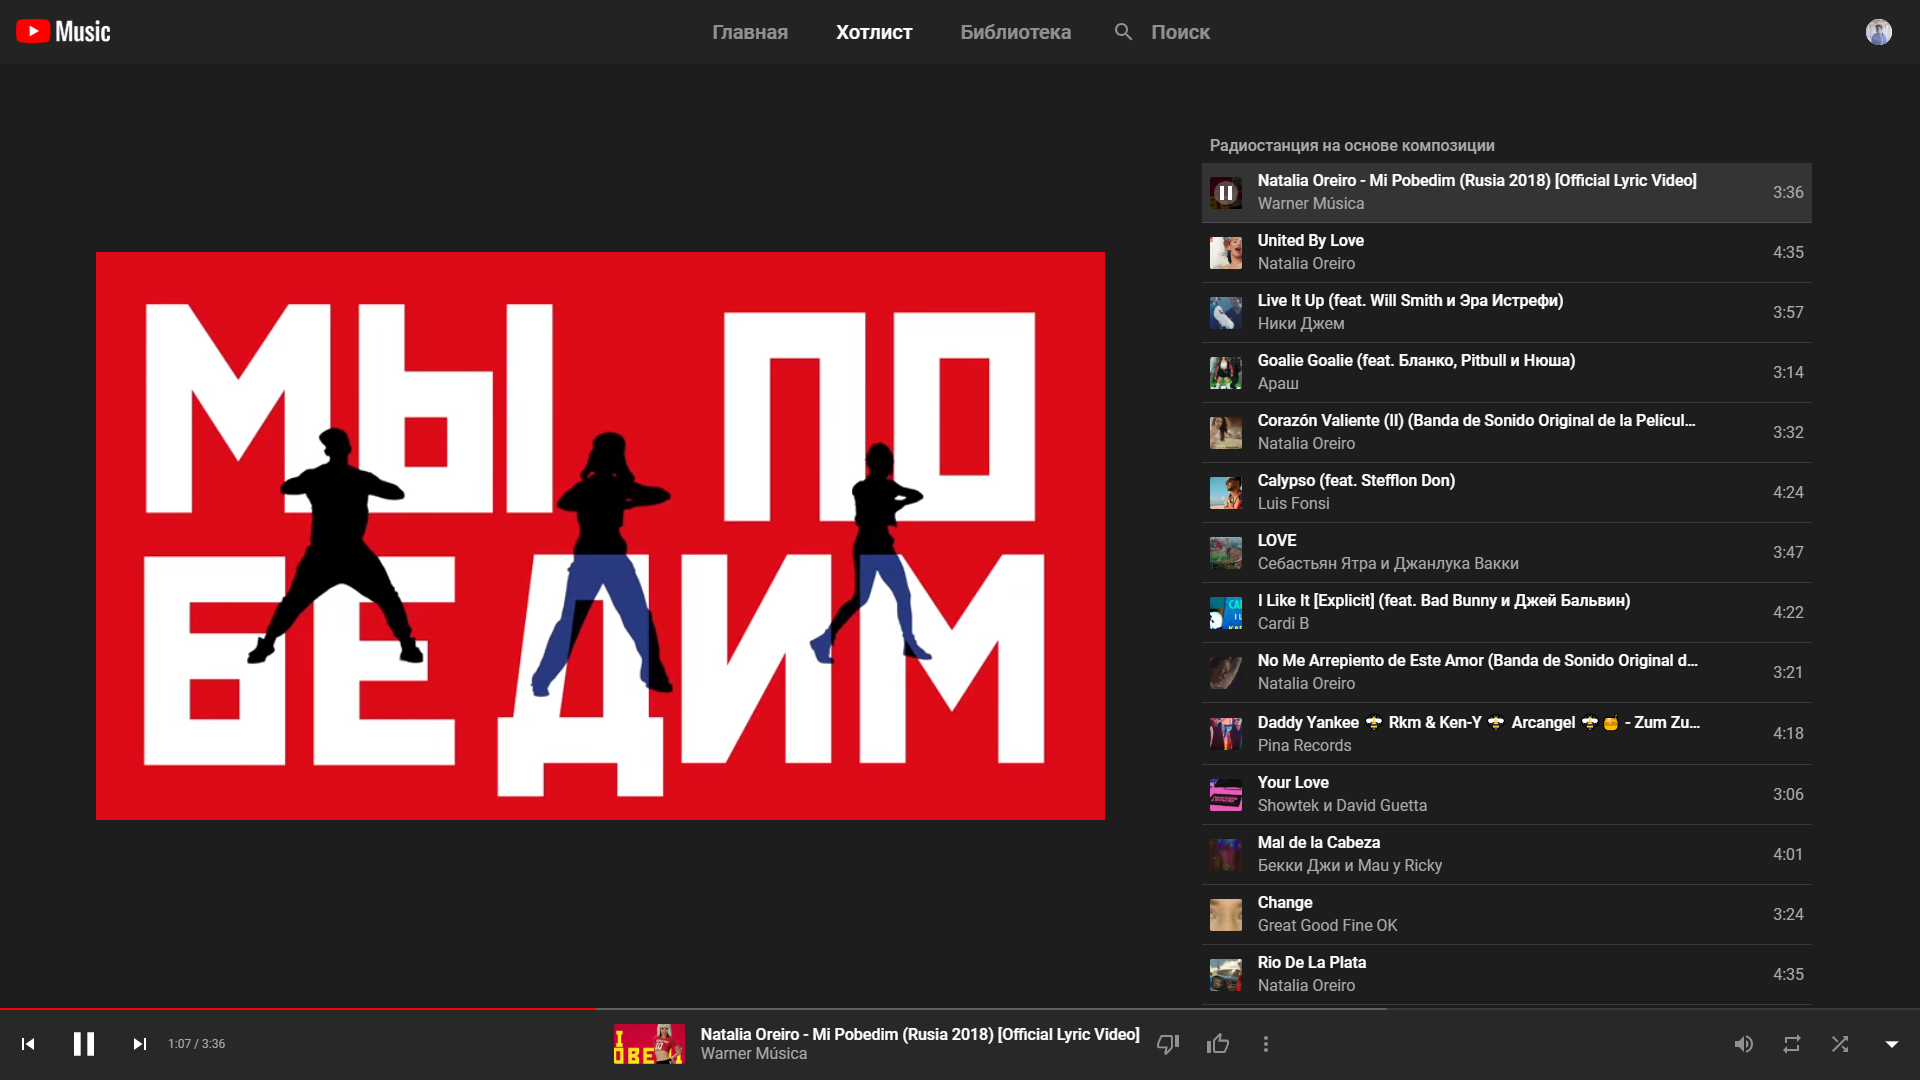Toggle repeat mode
Image resolution: width=1920 pixels, height=1080 pixels.
(x=1792, y=1044)
